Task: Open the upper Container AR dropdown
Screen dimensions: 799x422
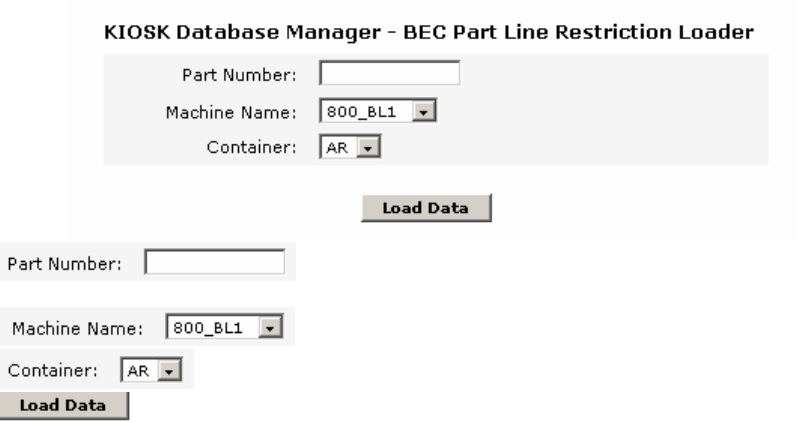Action: [342, 148]
